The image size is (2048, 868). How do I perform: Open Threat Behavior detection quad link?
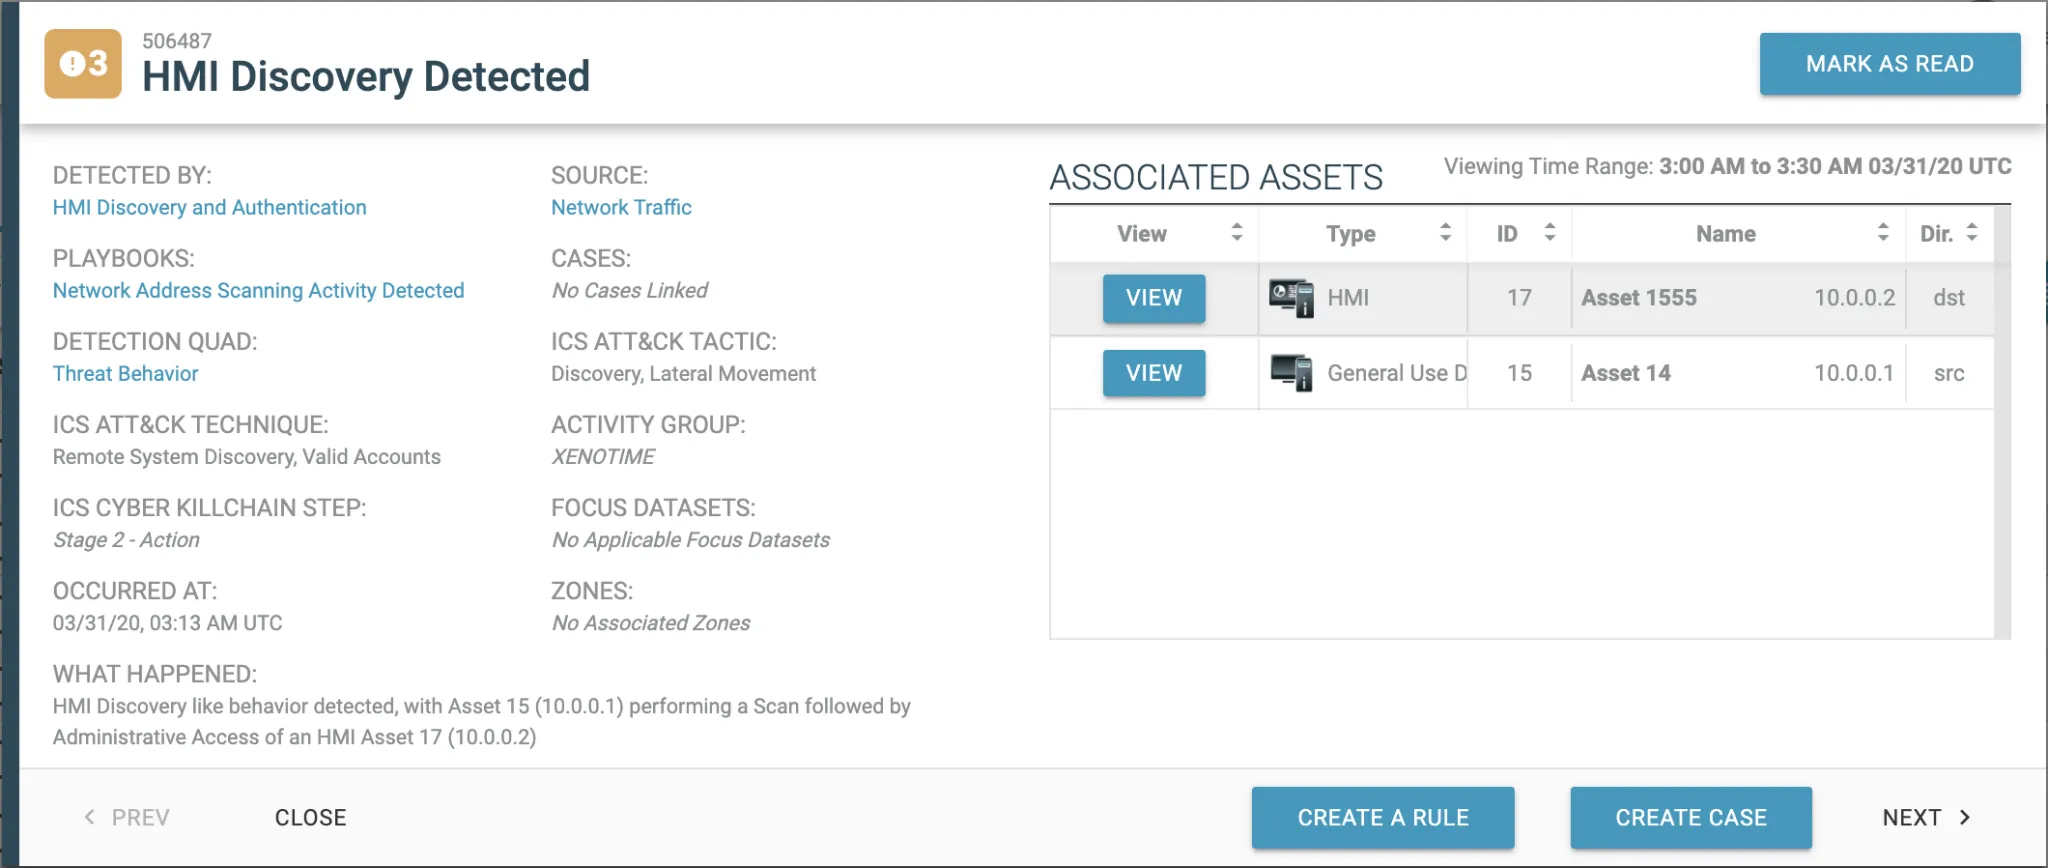pos(126,373)
